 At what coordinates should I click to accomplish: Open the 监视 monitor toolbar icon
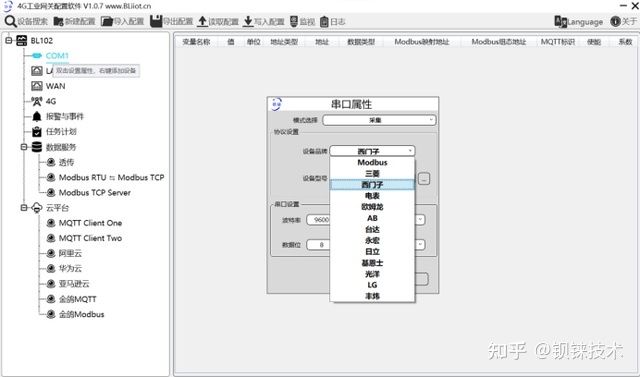coord(294,21)
